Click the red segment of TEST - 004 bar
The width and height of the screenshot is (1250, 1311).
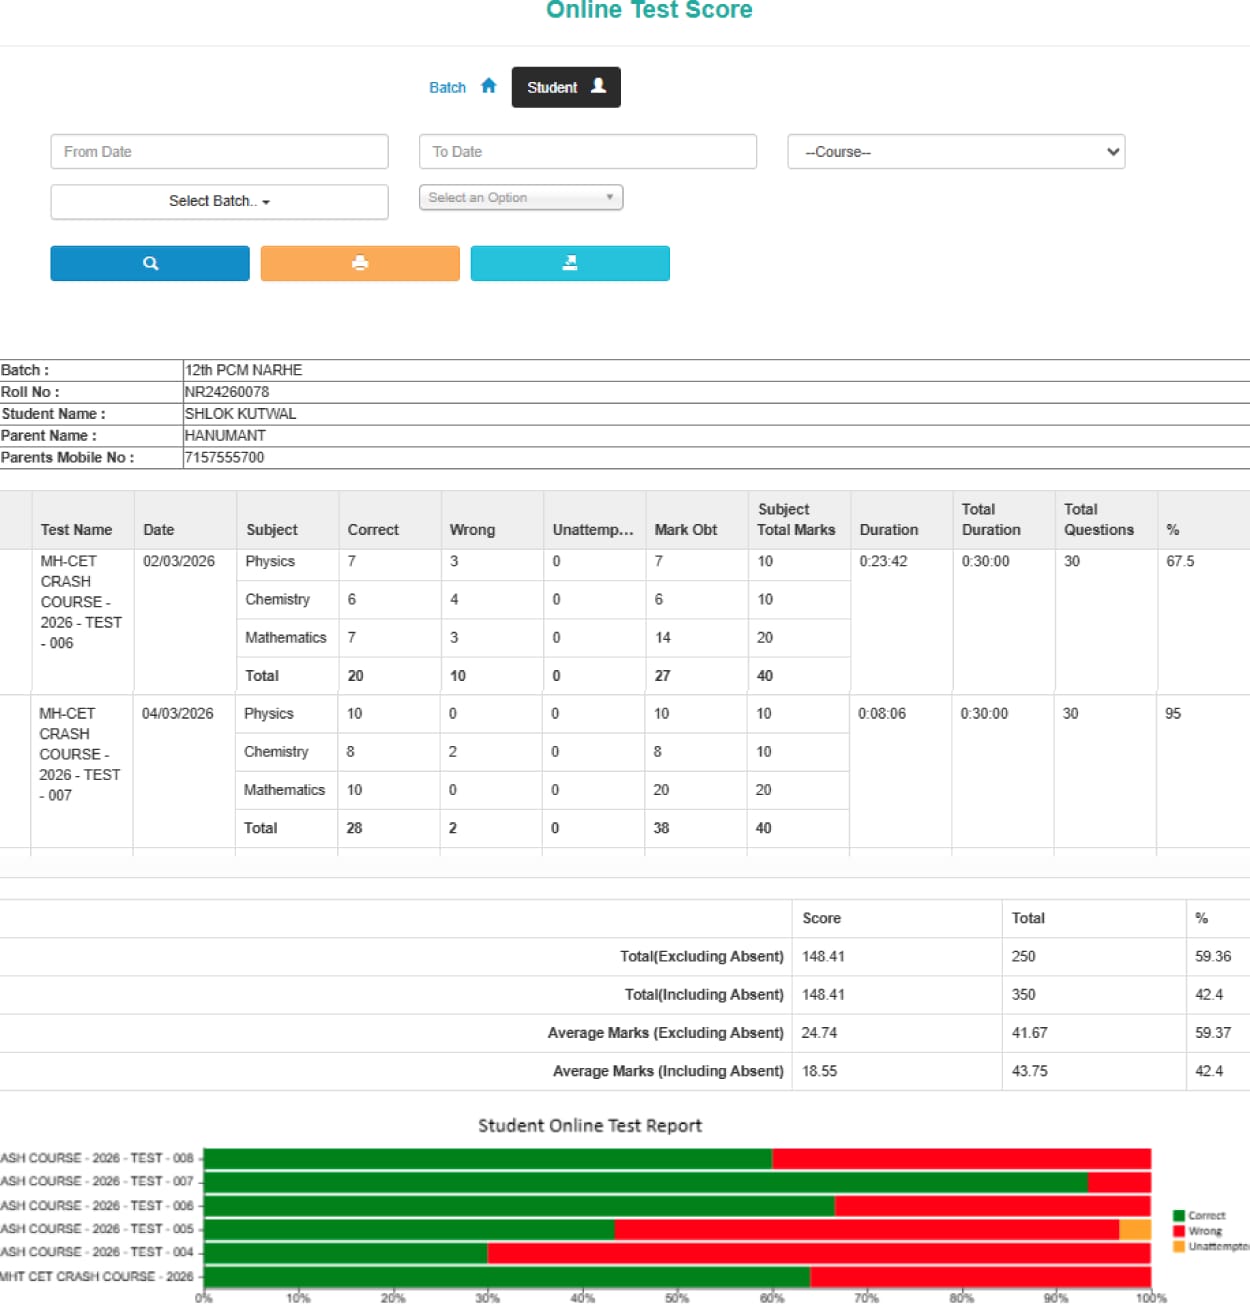[x=818, y=1253]
